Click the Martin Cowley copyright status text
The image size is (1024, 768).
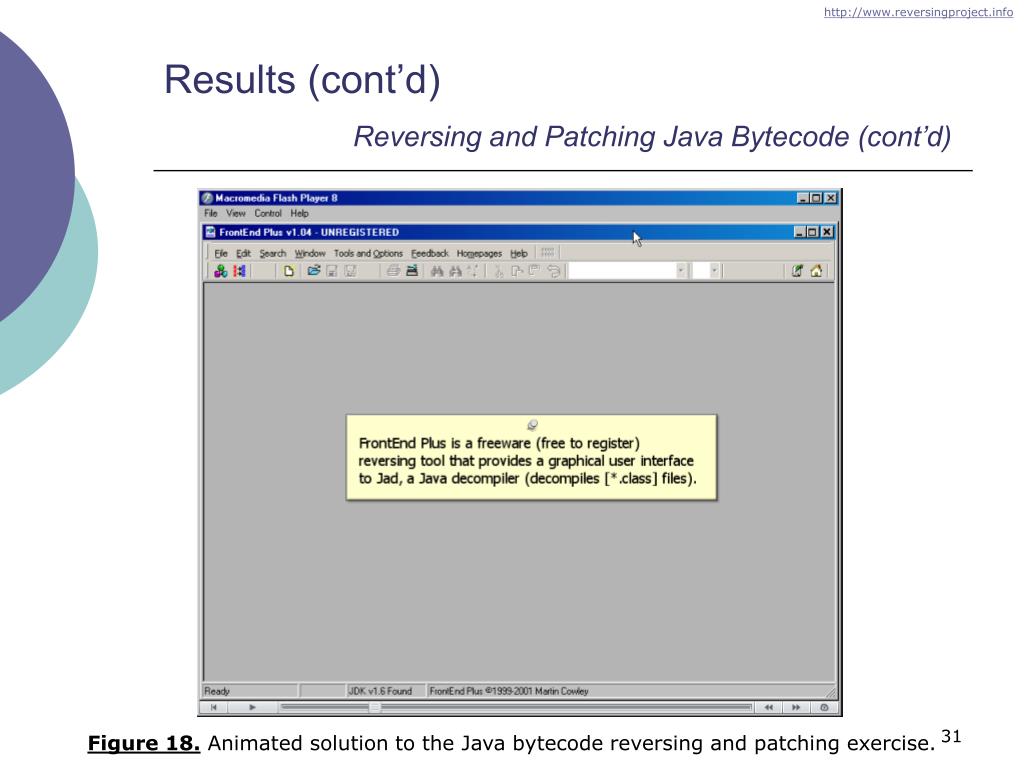(x=509, y=691)
